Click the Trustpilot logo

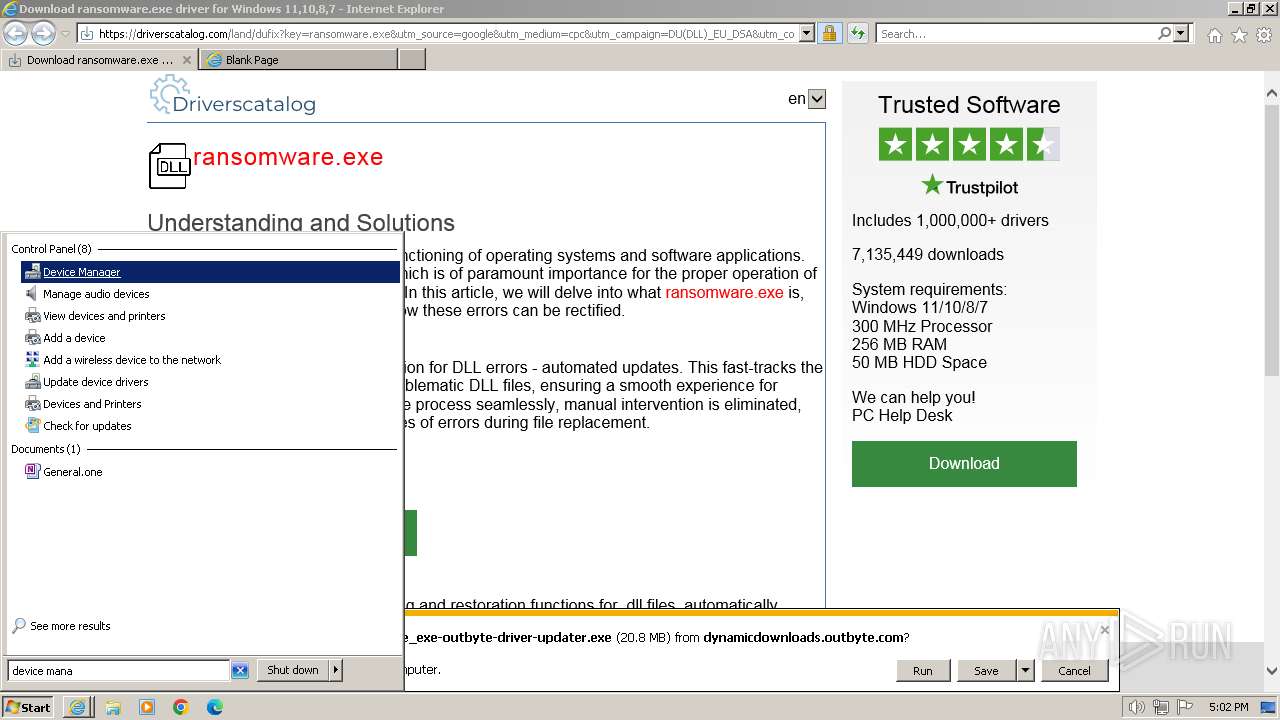pos(969,186)
